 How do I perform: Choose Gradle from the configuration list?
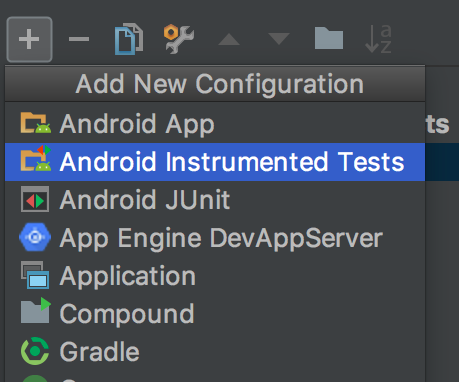click(215, 352)
